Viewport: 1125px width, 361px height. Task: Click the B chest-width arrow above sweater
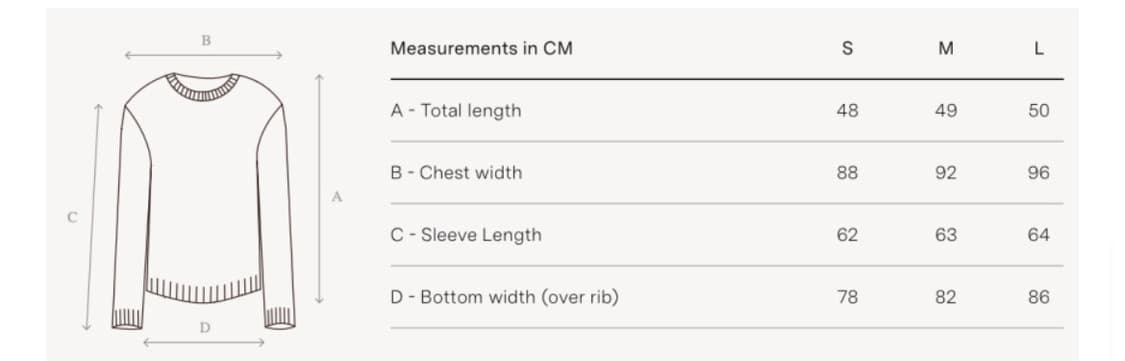(x=204, y=55)
